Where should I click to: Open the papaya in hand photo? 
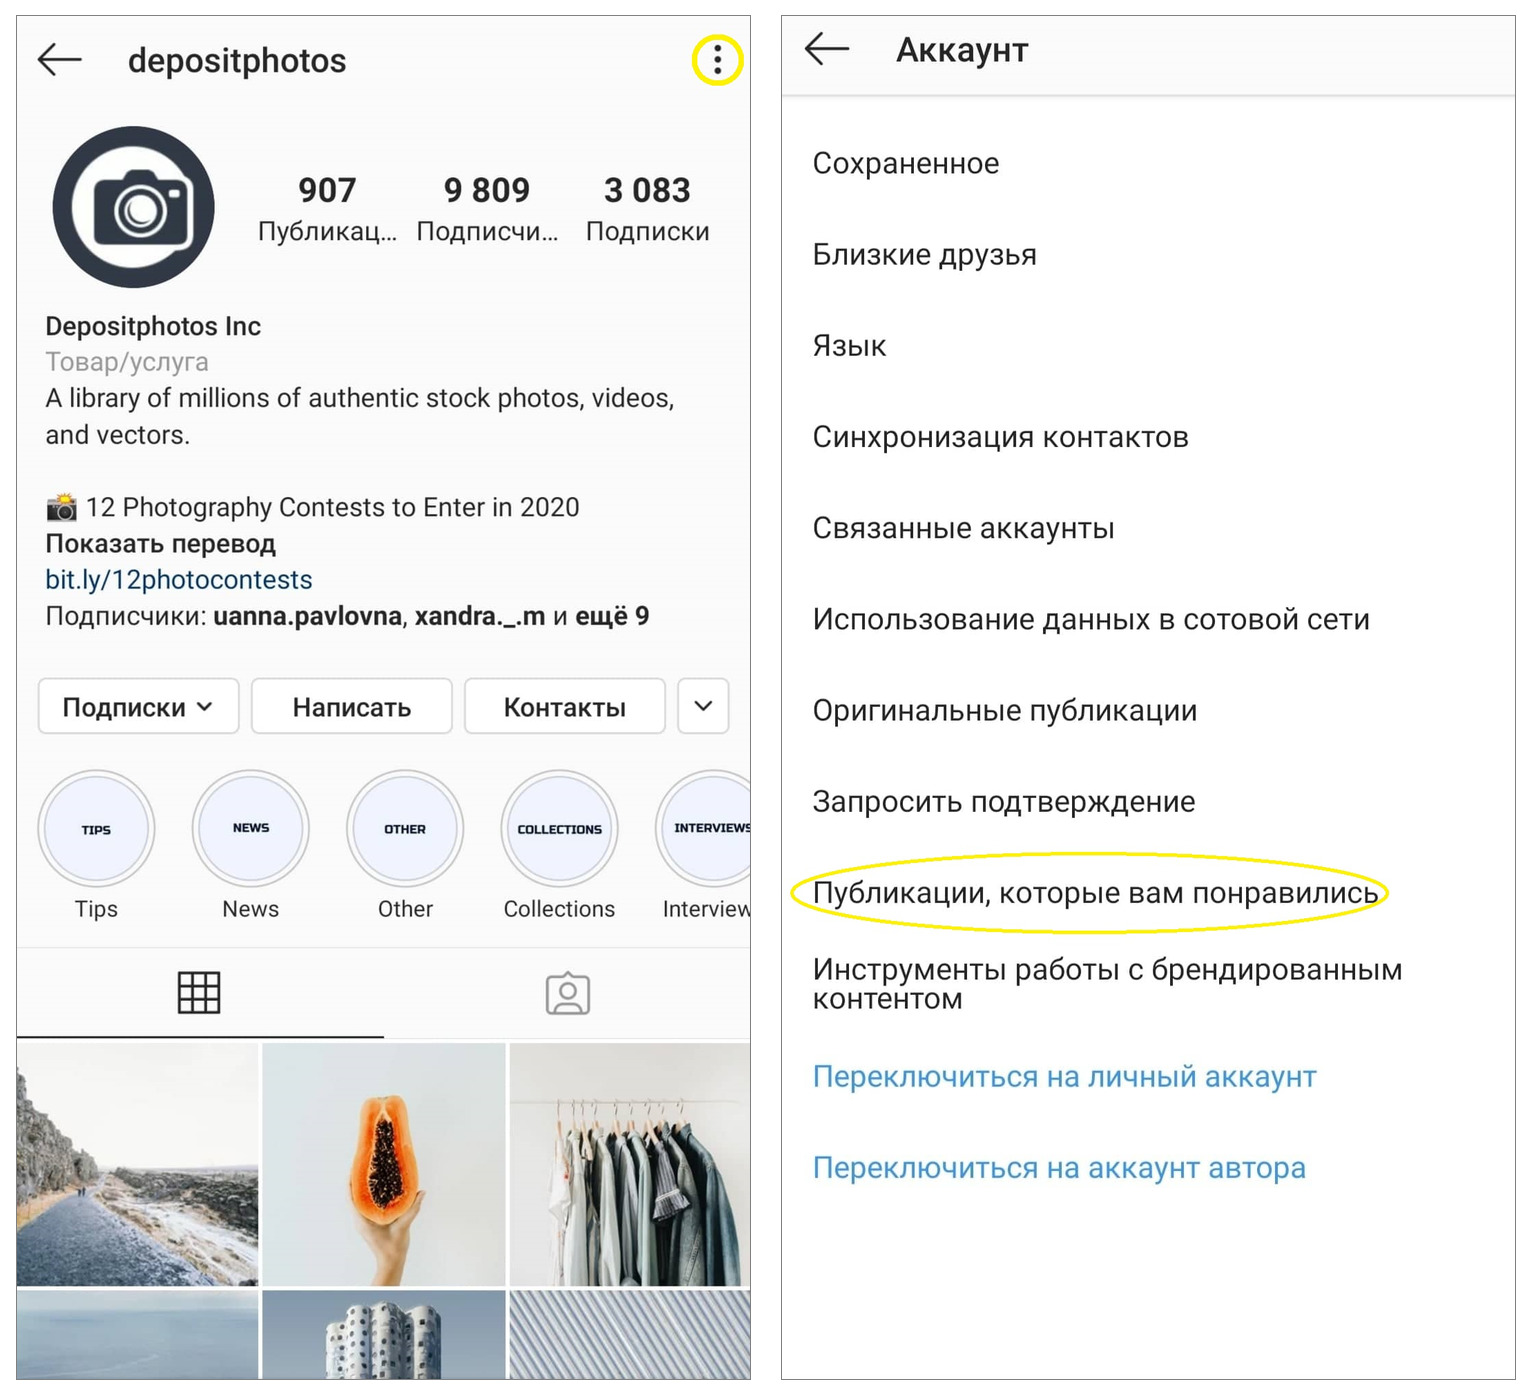click(383, 1165)
